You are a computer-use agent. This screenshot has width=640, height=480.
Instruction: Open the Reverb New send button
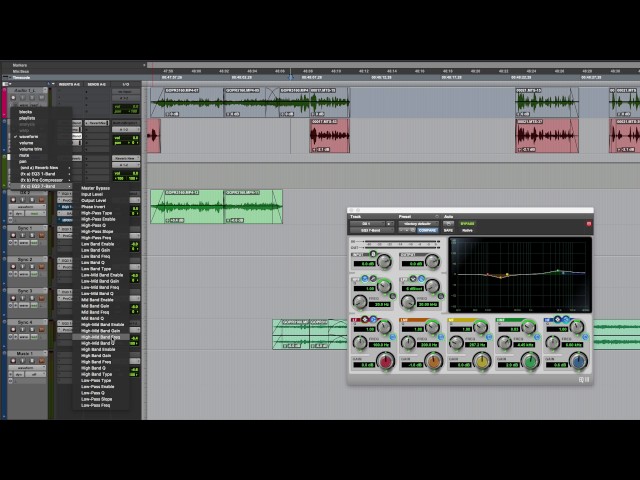tap(97, 123)
